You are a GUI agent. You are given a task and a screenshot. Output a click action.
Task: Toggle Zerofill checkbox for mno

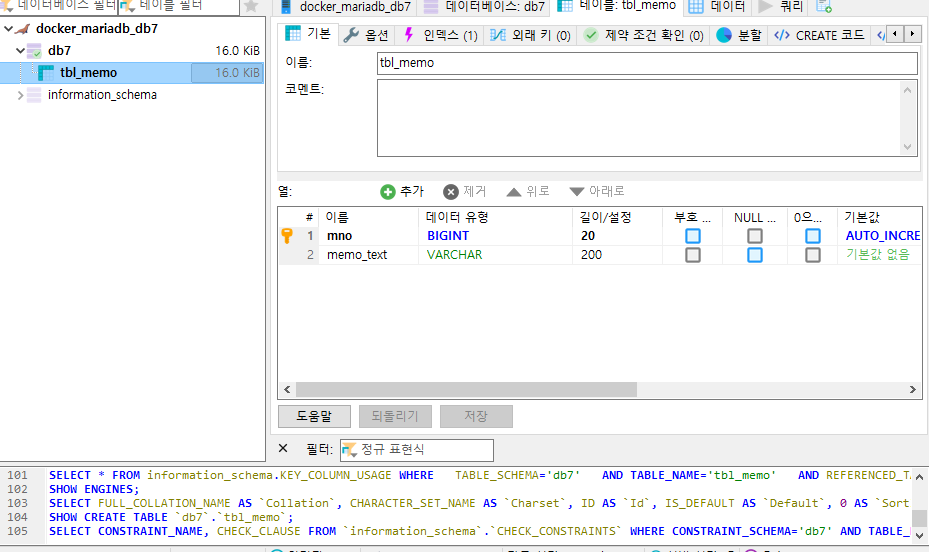[x=813, y=236]
